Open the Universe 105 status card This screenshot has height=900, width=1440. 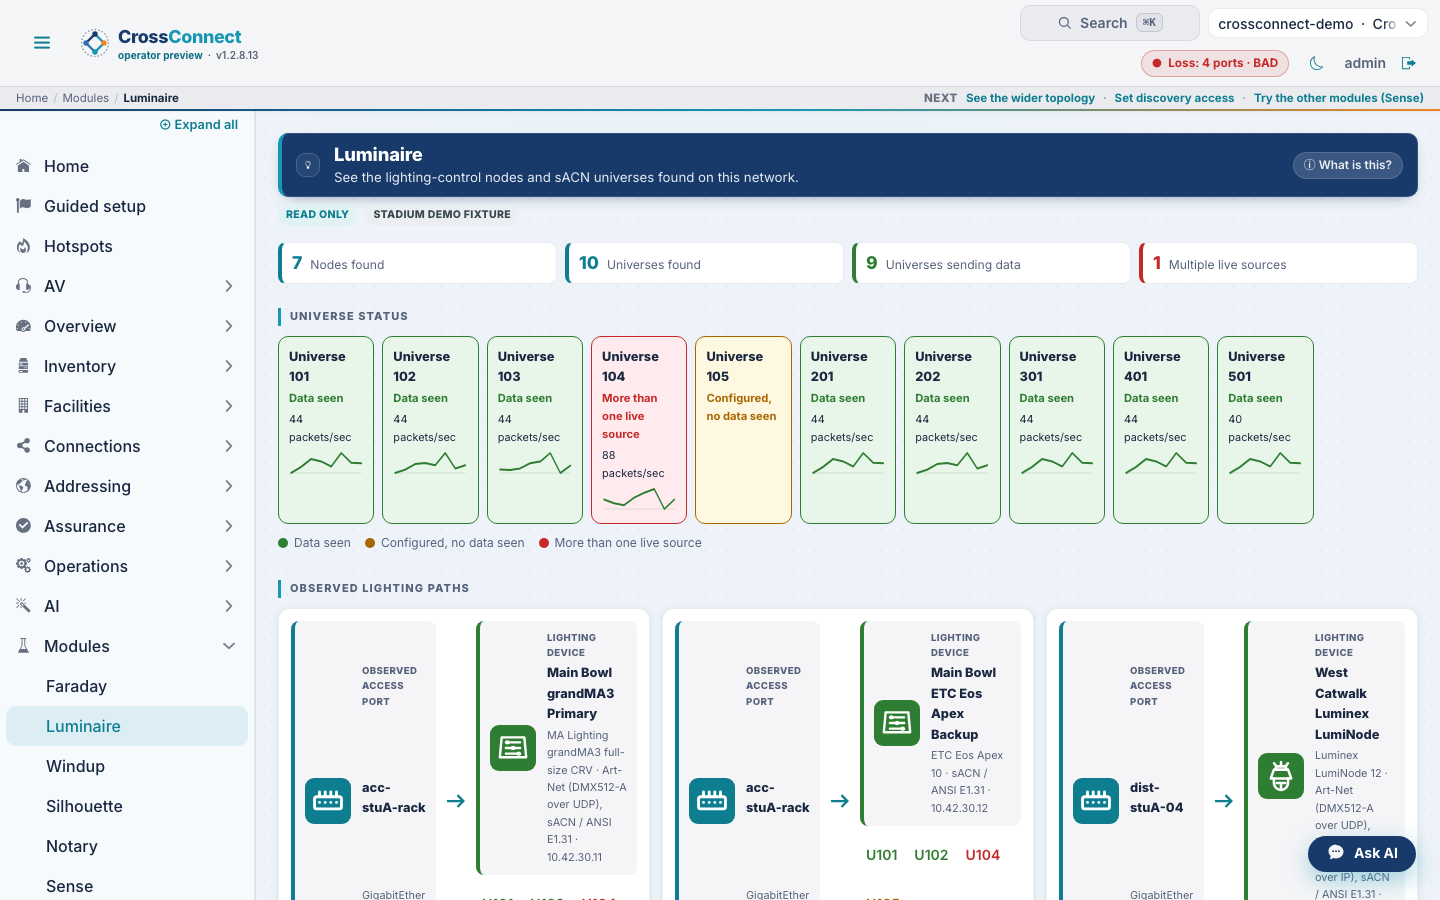coord(743,430)
